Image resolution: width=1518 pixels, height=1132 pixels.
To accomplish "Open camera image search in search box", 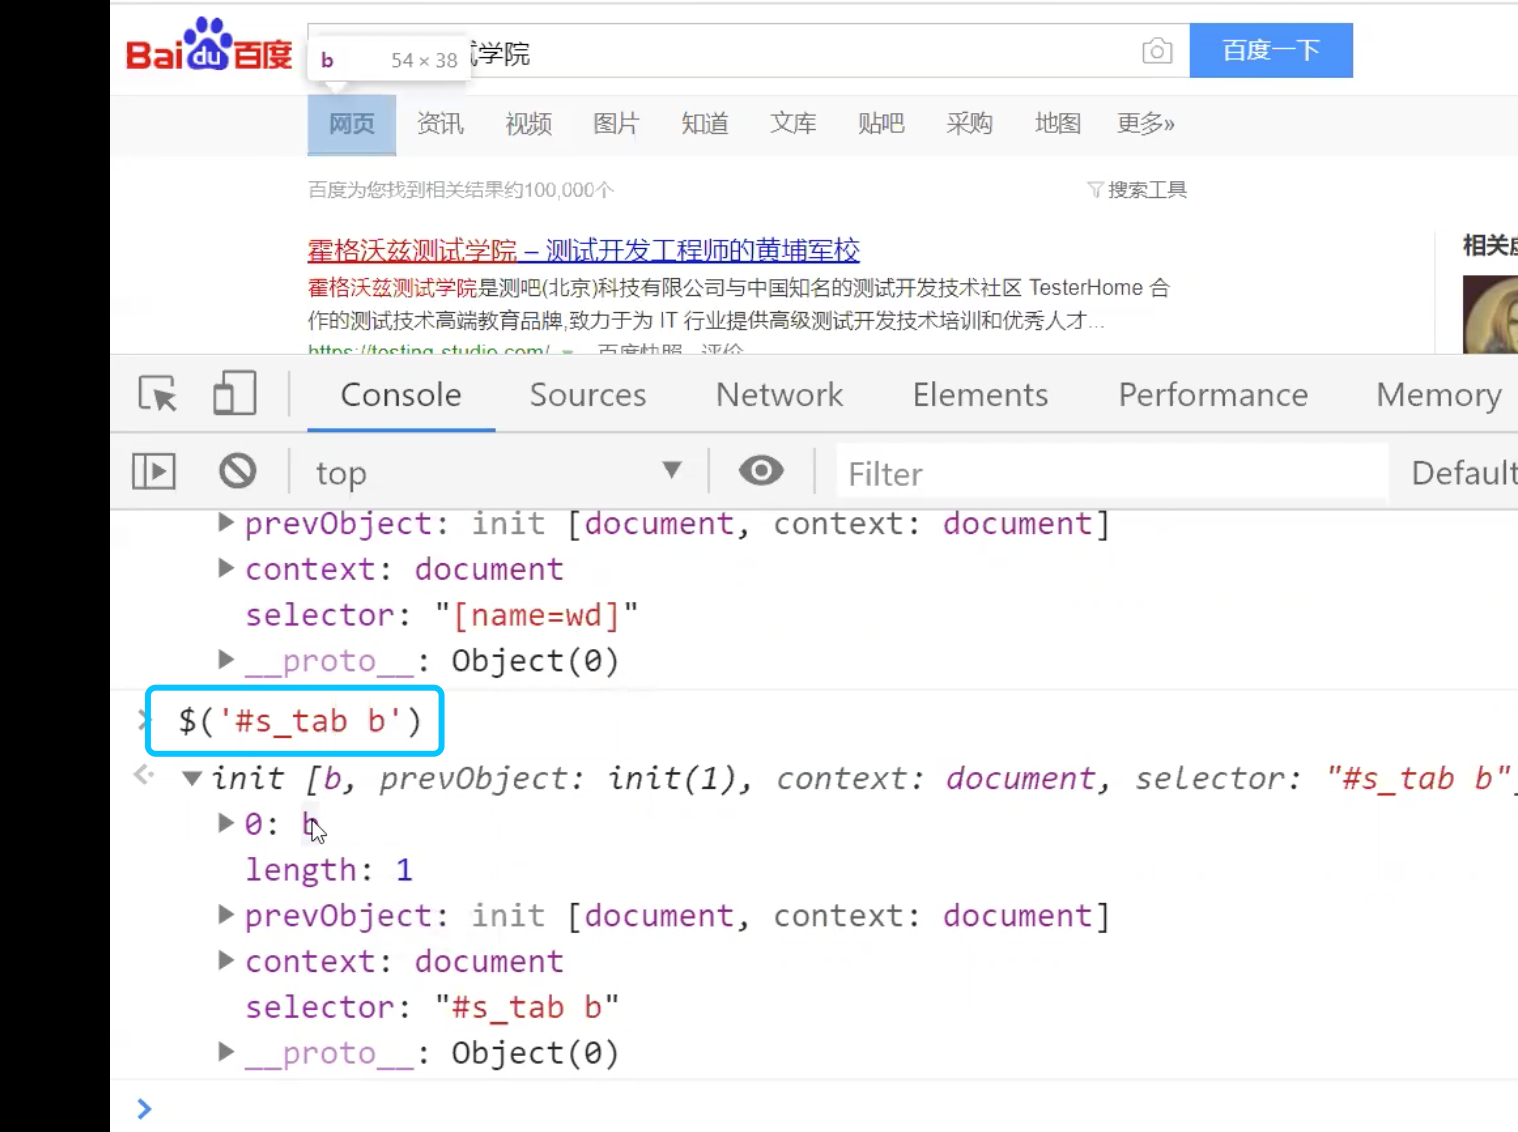I will tap(1157, 50).
